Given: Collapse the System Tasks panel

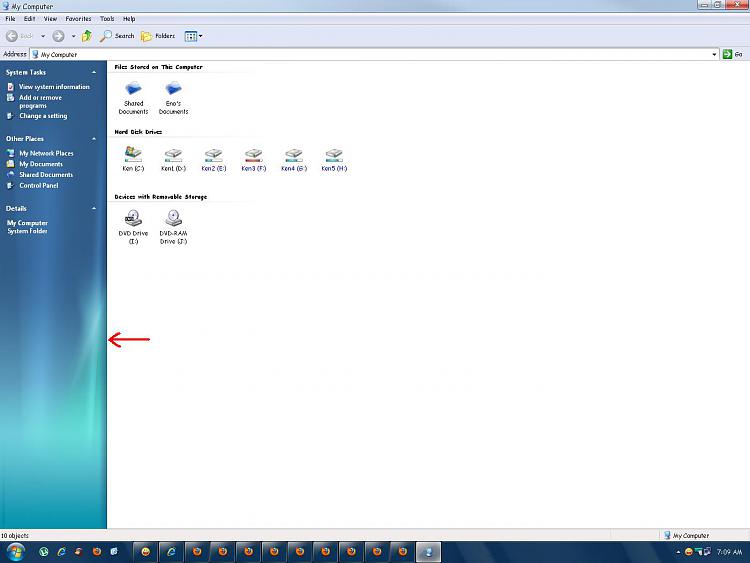Looking at the screenshot, I should coord(94,72).
